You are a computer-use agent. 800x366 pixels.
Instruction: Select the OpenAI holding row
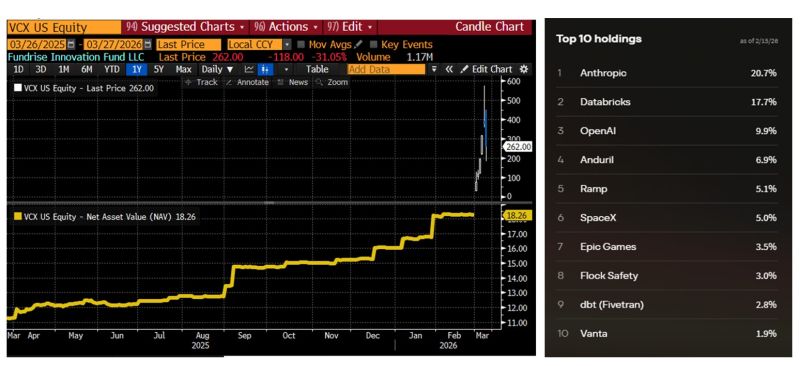[667, 131]
